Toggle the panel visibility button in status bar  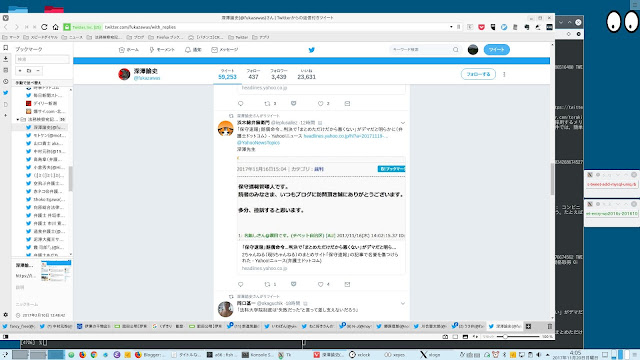coord(5,337)
